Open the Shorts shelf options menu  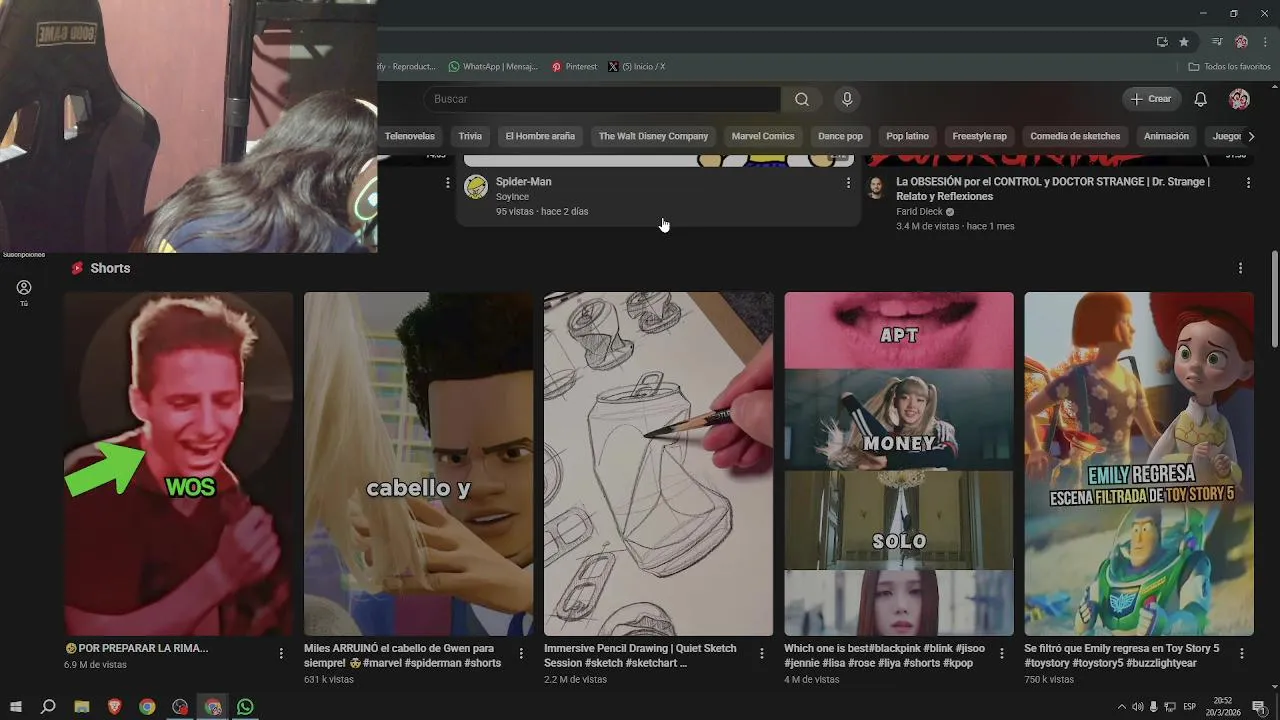pos(1240,268)
